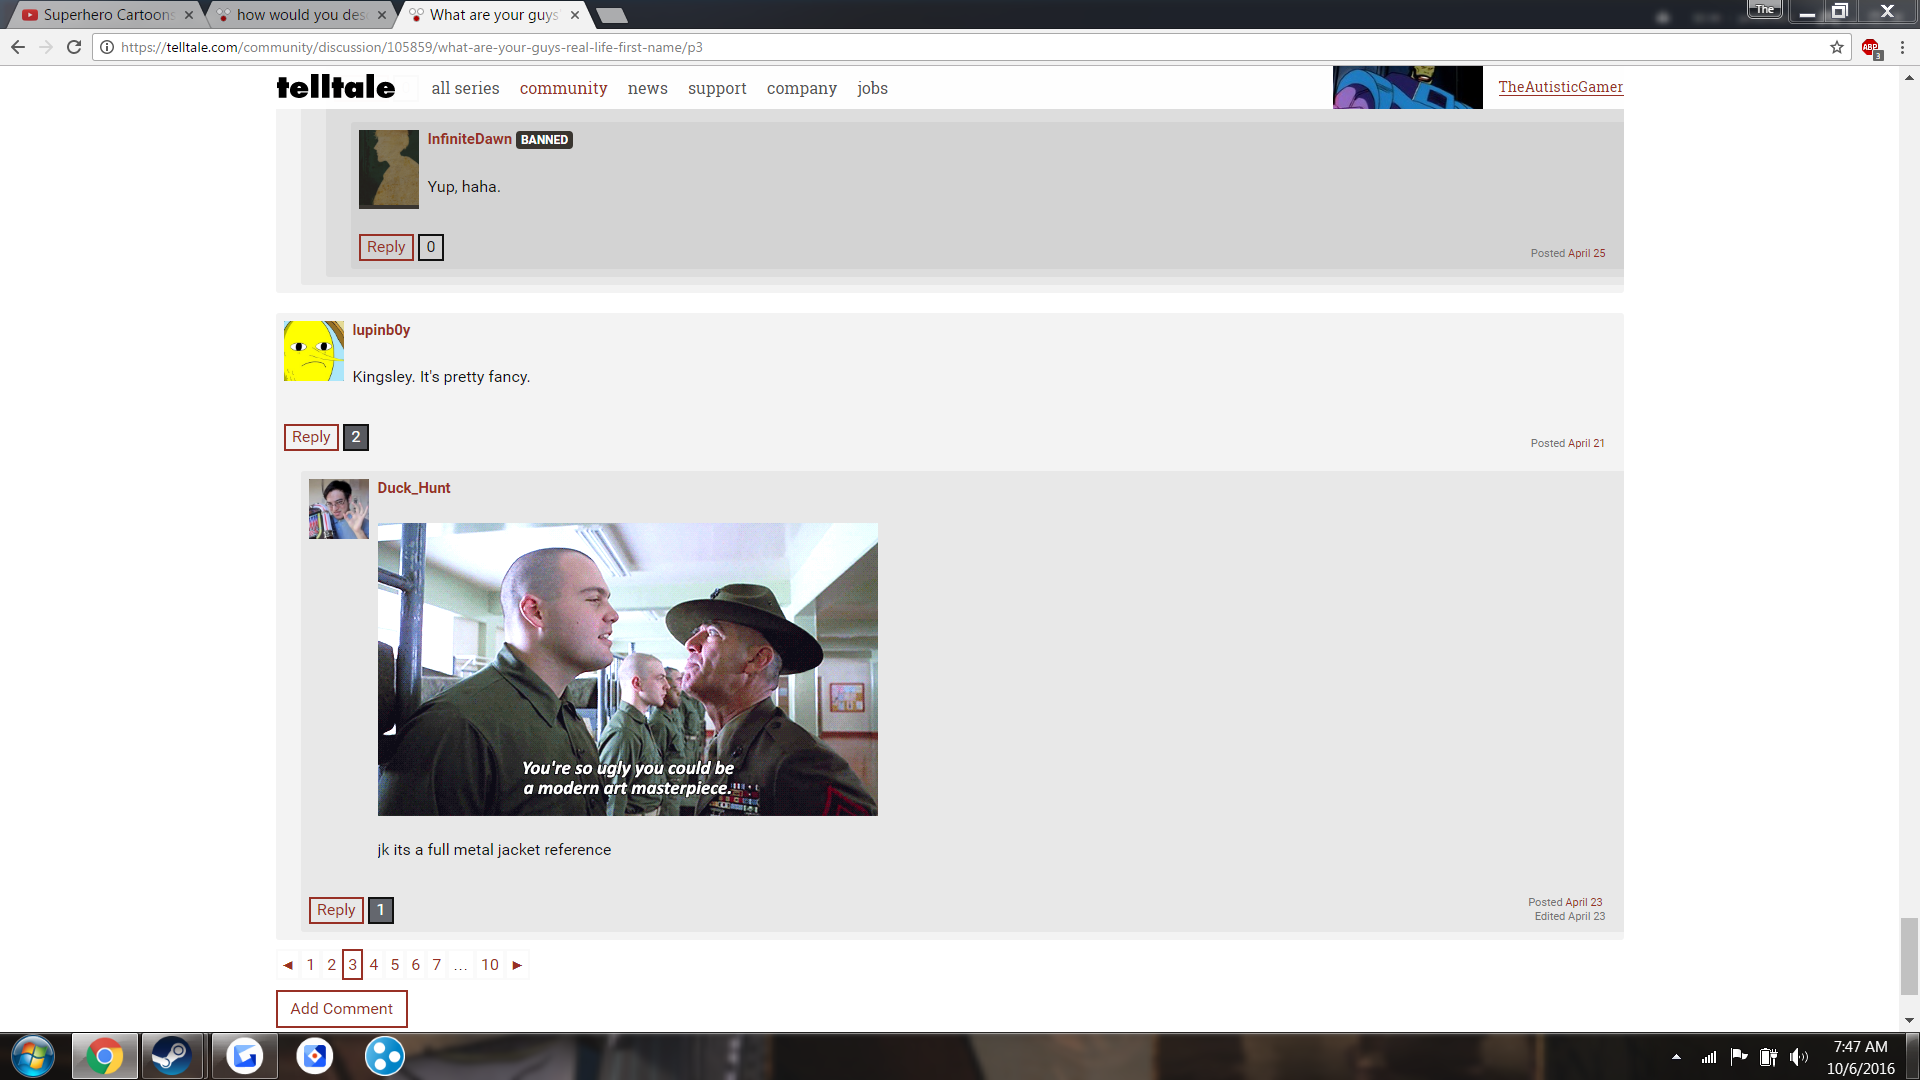Click the Steam icon in taskbar
1920x1080 pixels.
173,1054
